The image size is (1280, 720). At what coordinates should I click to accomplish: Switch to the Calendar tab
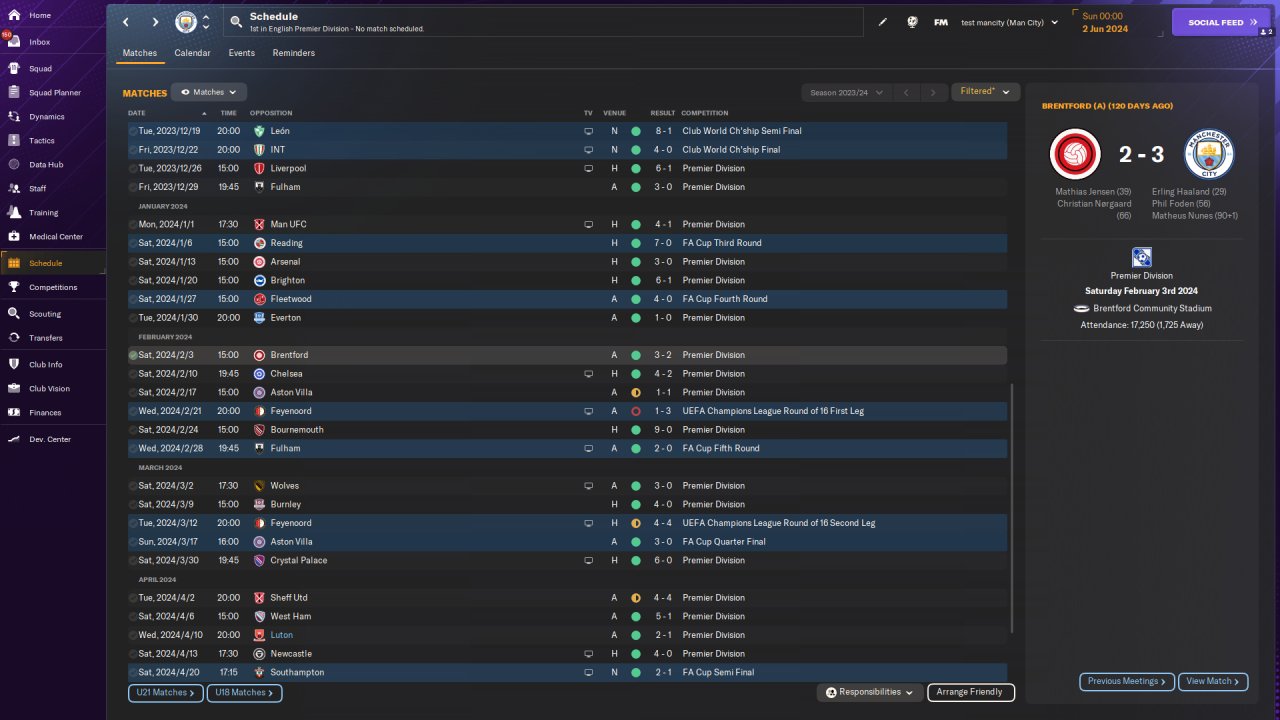(x=192, y=53)
